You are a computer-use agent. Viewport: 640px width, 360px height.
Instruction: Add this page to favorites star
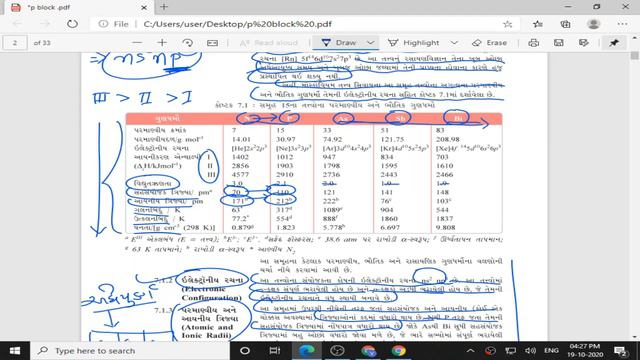point(507,24)
